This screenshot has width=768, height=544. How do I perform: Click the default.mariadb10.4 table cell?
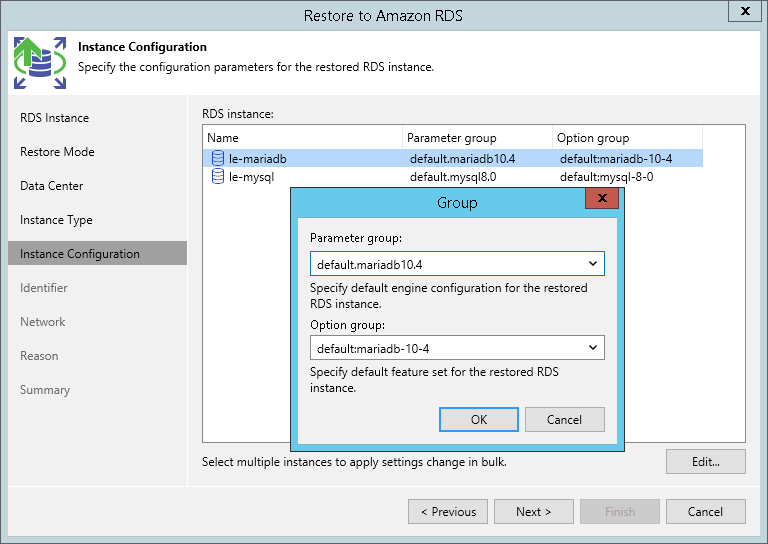point(462,159)
